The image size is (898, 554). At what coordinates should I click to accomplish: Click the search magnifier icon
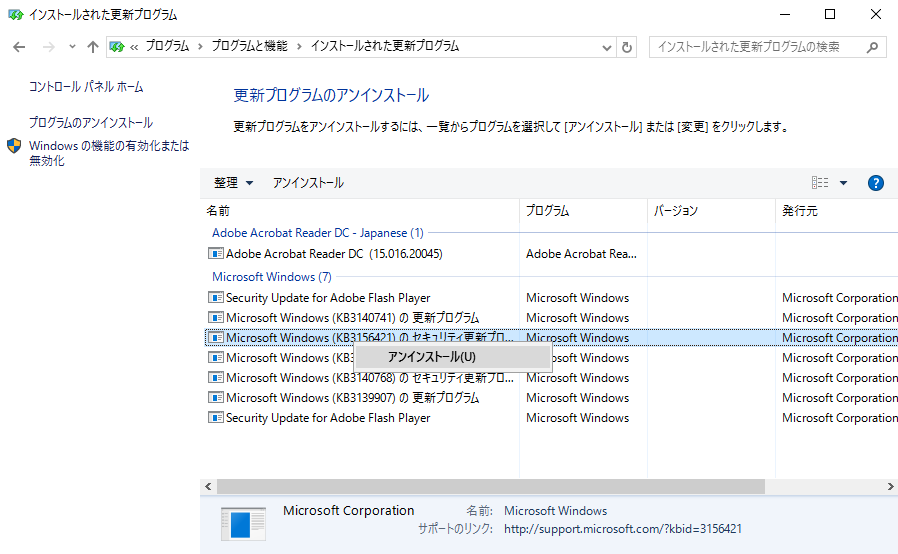[872, 47]
